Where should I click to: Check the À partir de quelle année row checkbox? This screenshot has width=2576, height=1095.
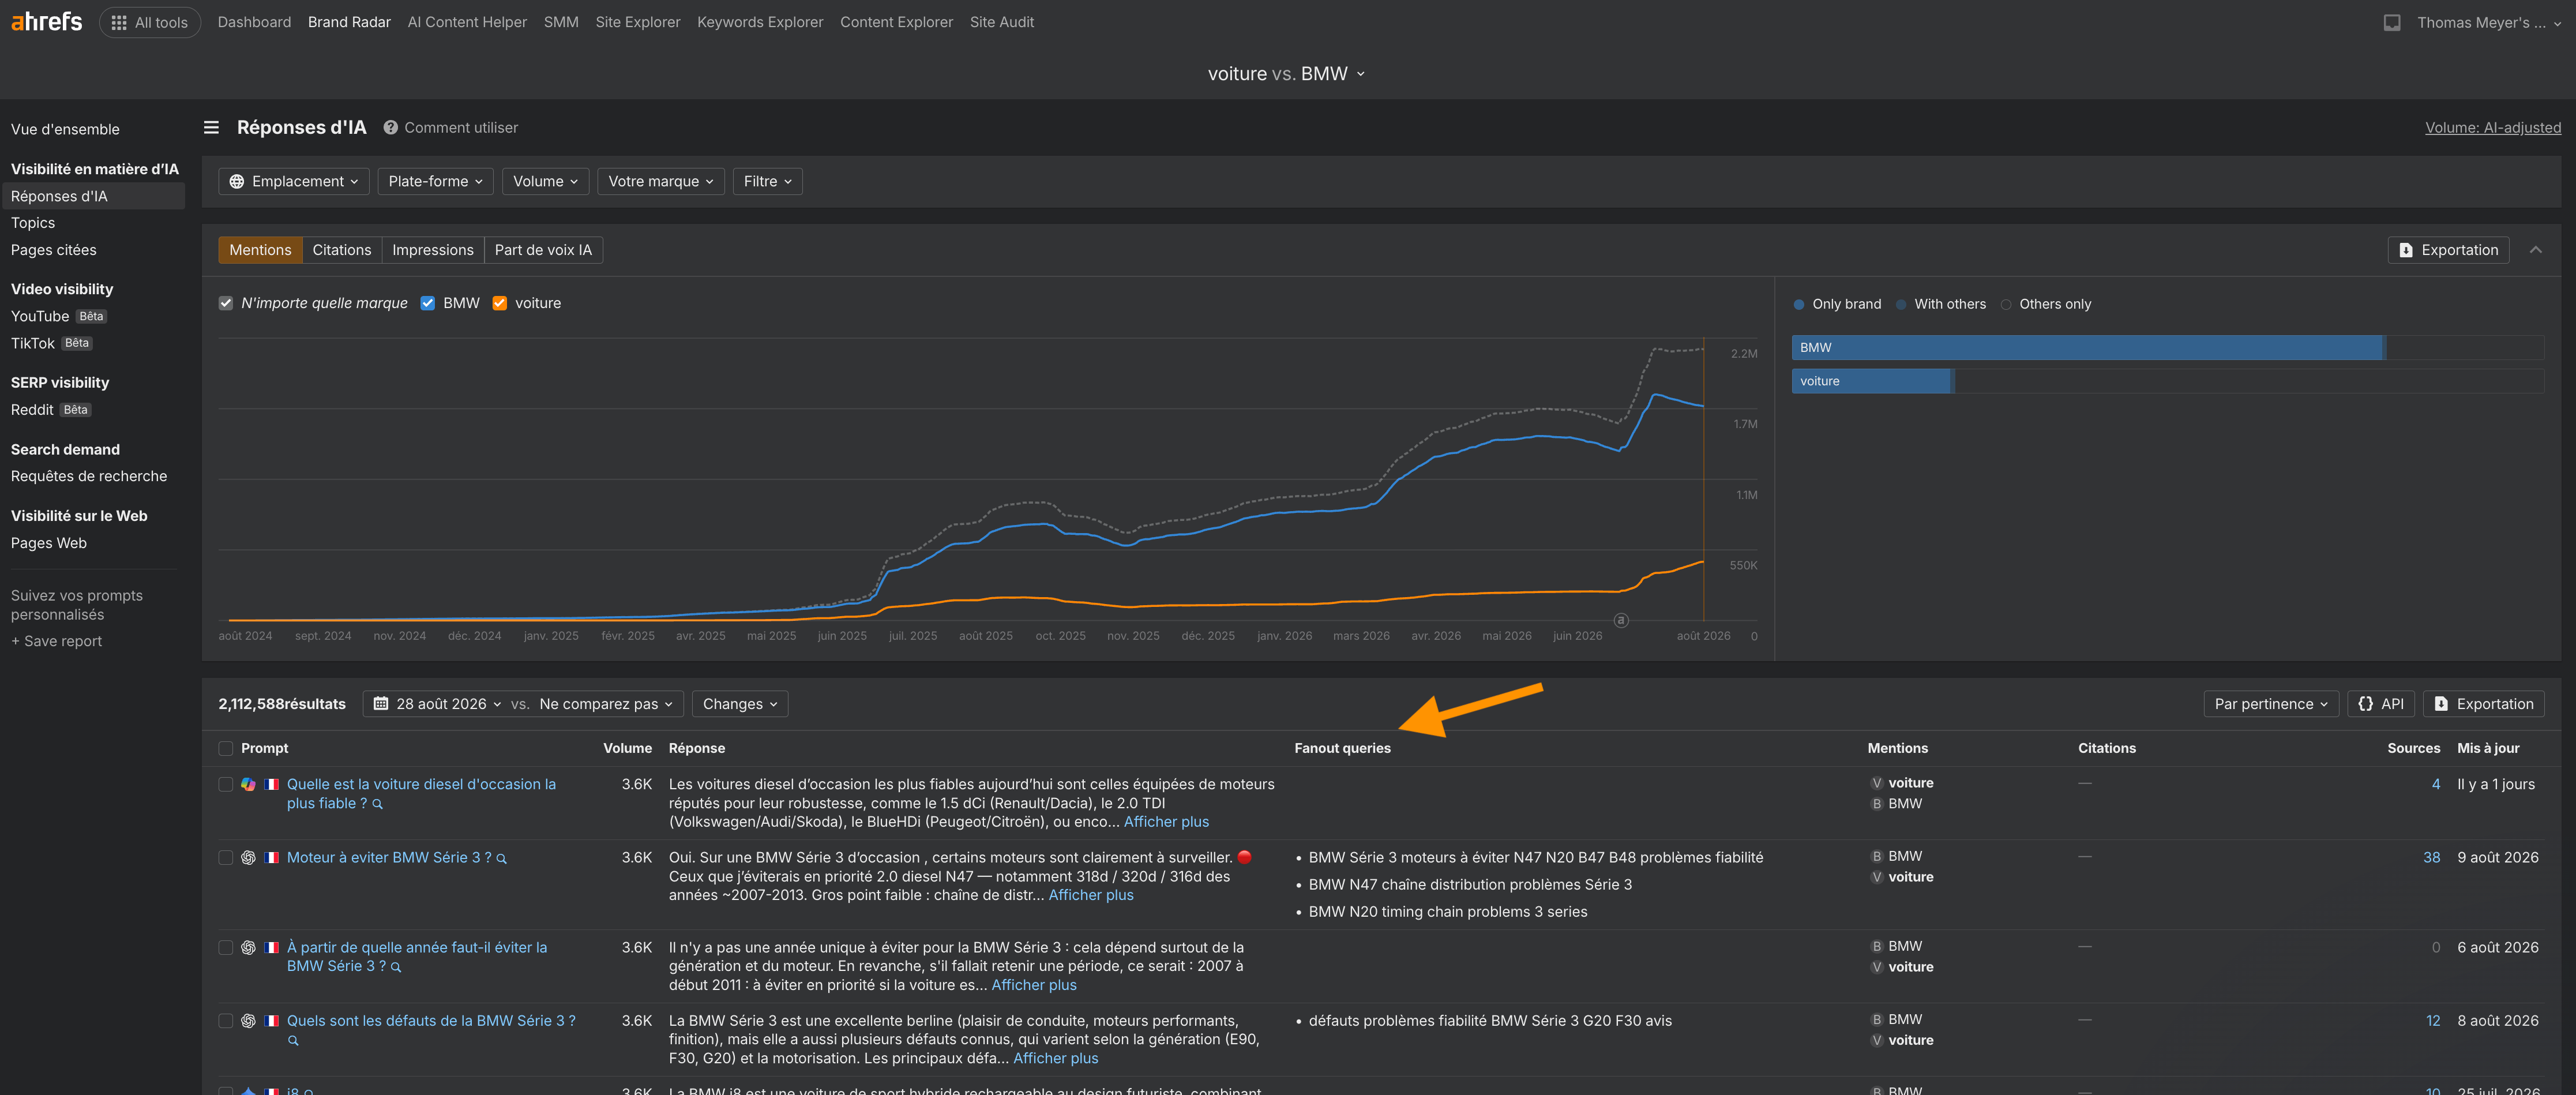coord(226,947)
